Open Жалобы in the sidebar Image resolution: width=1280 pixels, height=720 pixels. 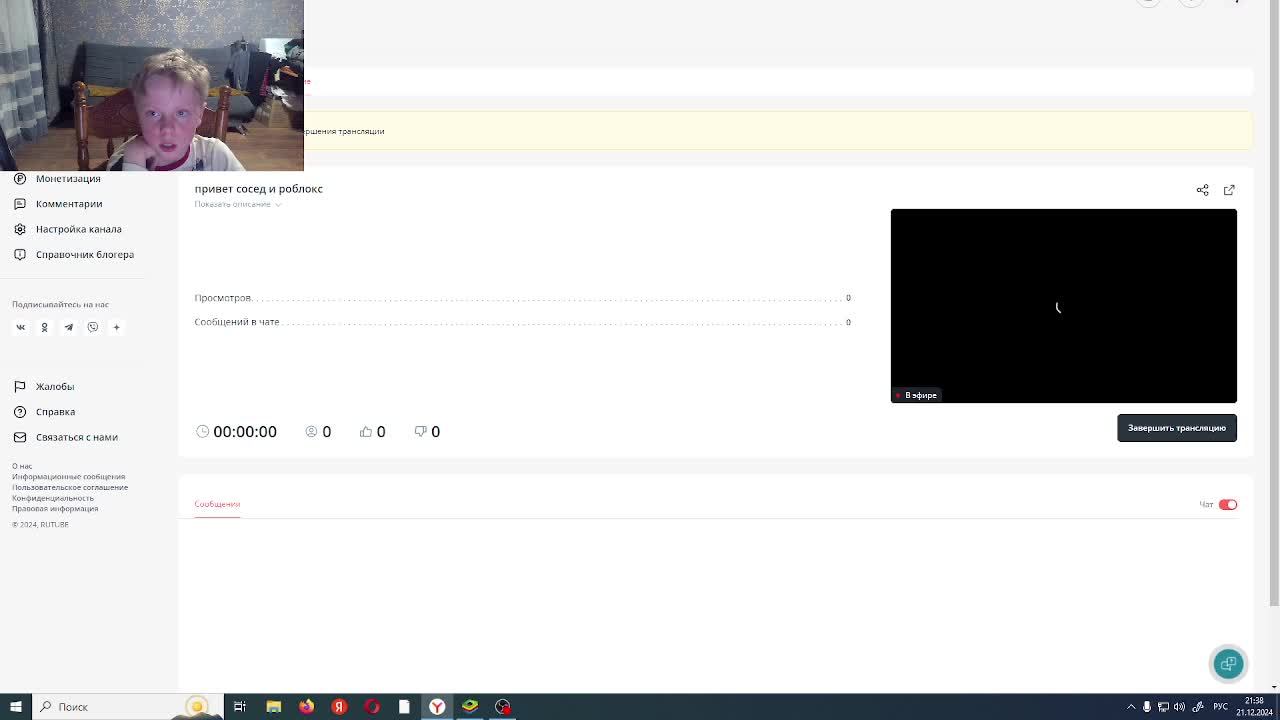coord(55,386)
